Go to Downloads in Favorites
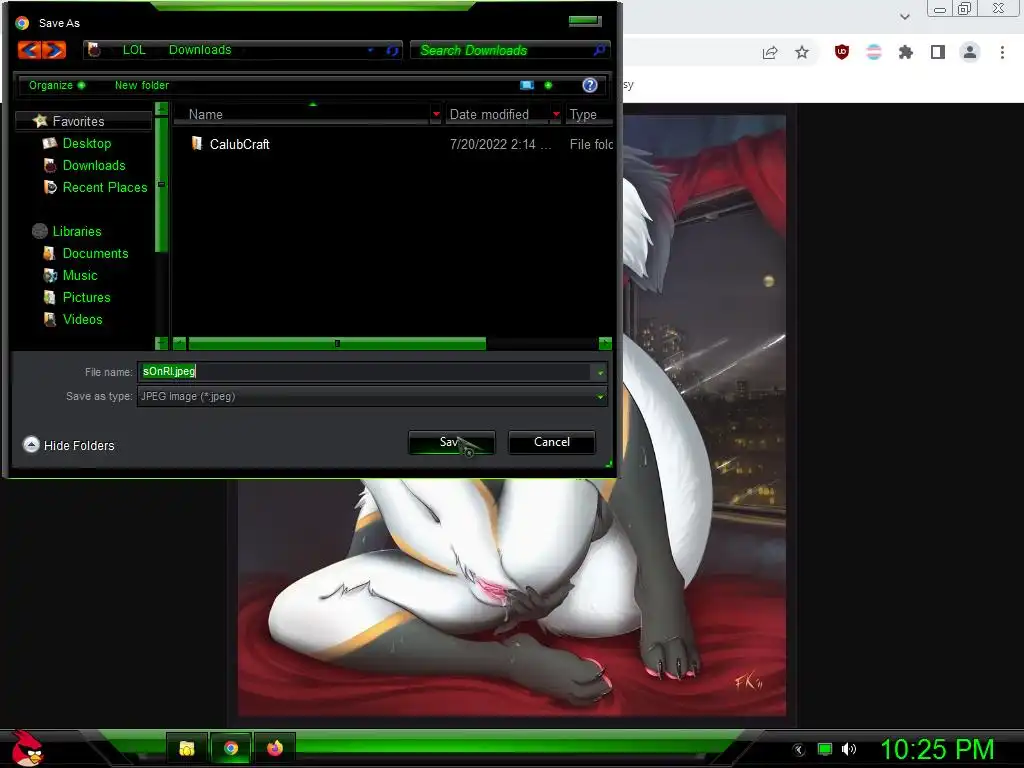Image resolution: width=1024 pixels, height=768 pixels. click(94, 166)
